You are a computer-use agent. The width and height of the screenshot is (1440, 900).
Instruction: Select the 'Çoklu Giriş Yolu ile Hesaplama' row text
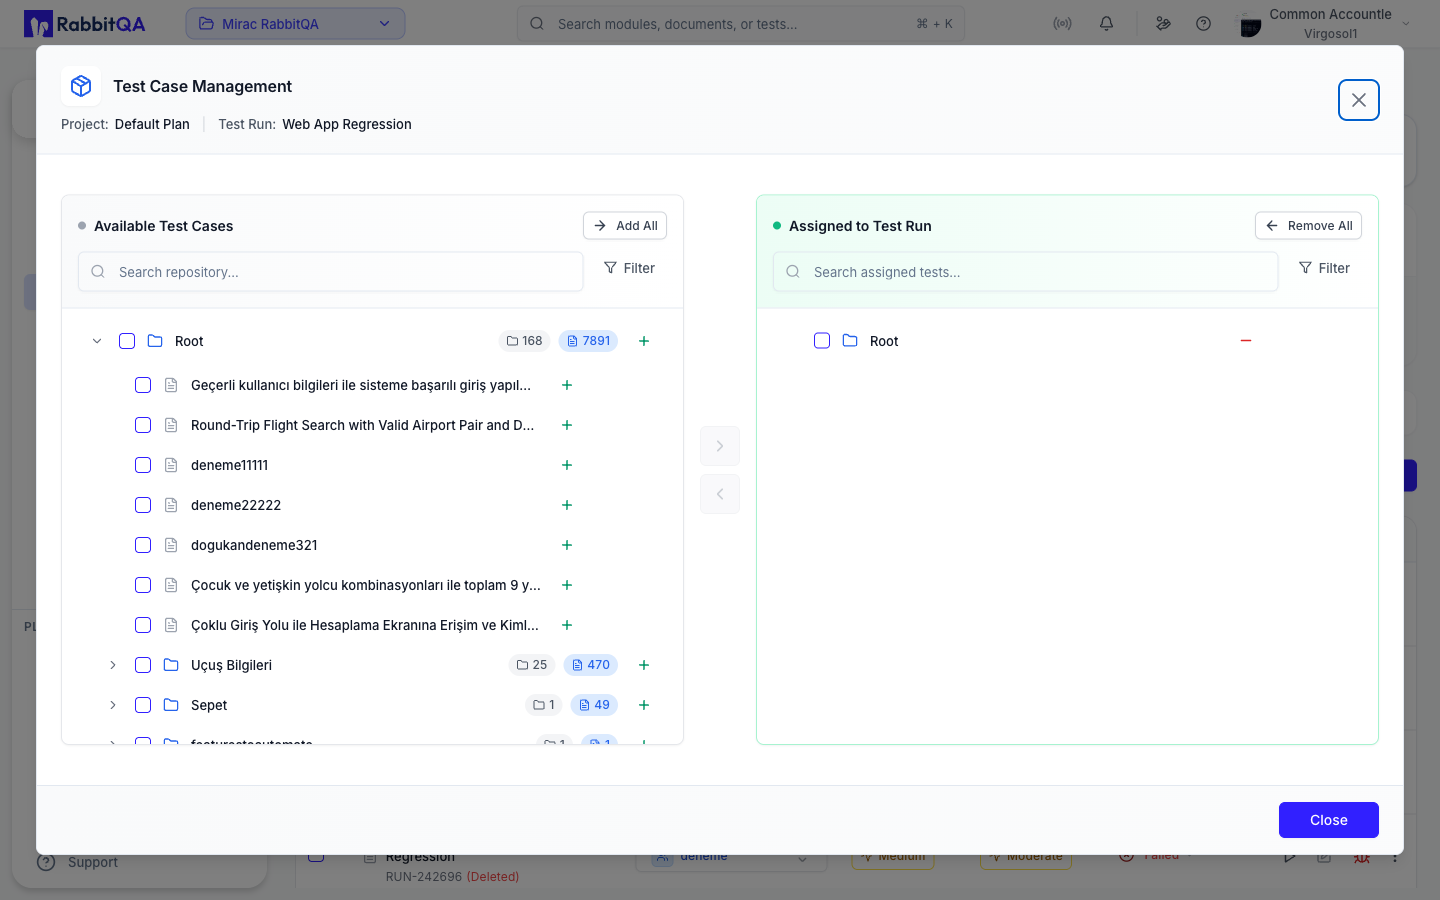pyautogui.click(x=365, y=625)
